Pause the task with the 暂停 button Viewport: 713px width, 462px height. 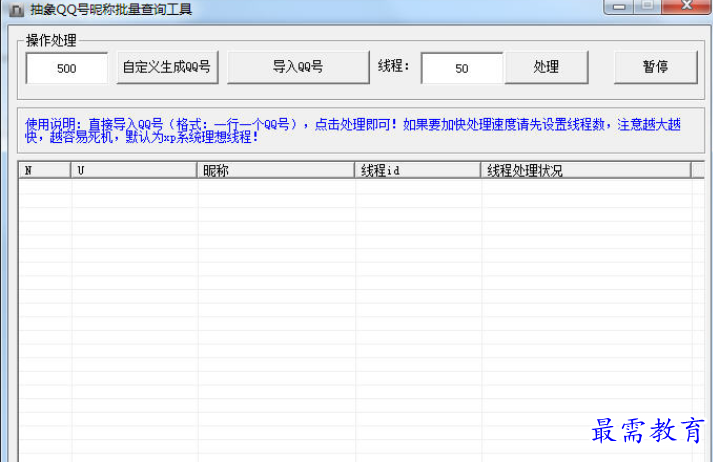[x=656, y=67]
